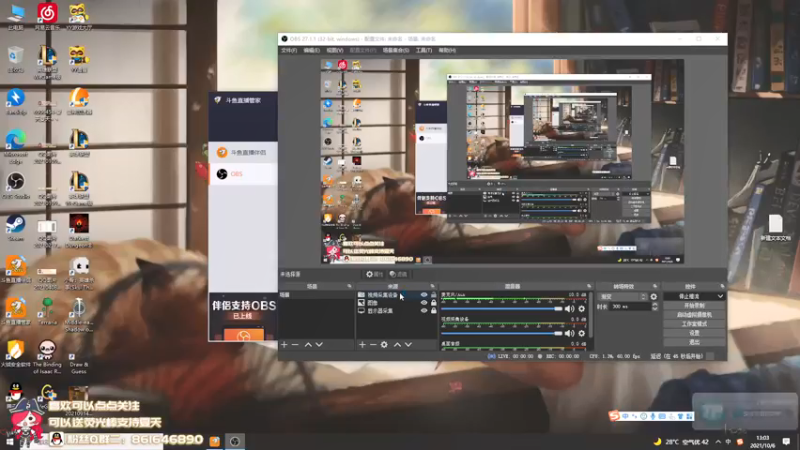The image size is (800, 450).
Task: Open Terraria desktop shortcut
Action: tap(47, 312)
